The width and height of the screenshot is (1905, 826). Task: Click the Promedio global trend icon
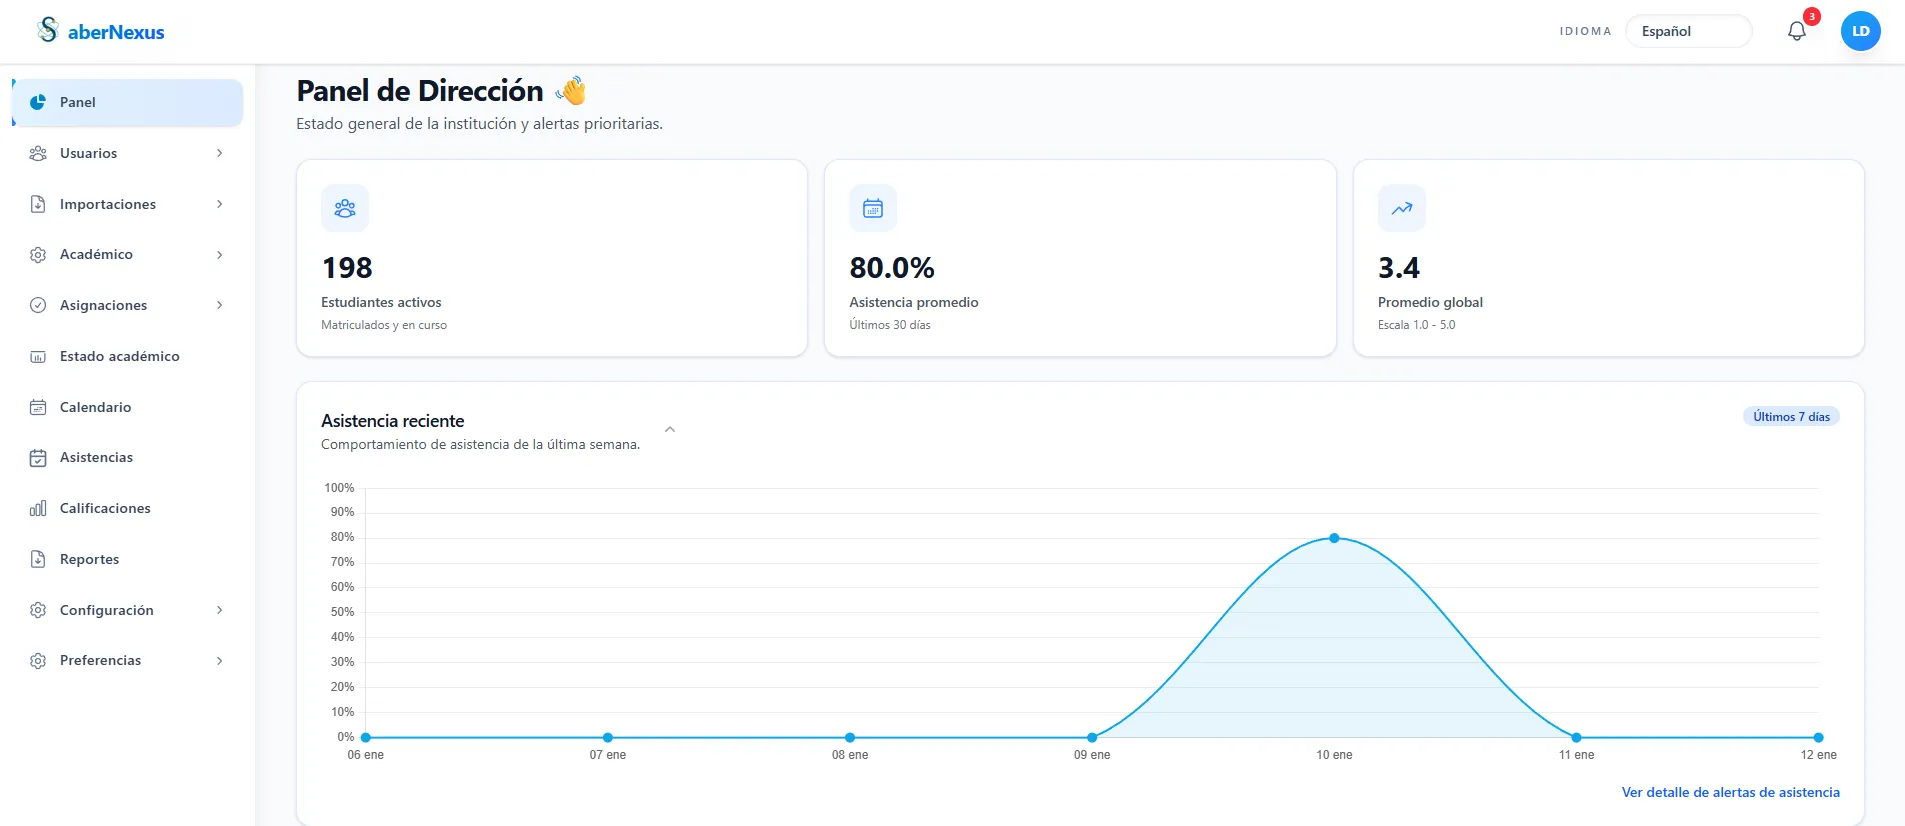coord(1402,208)
